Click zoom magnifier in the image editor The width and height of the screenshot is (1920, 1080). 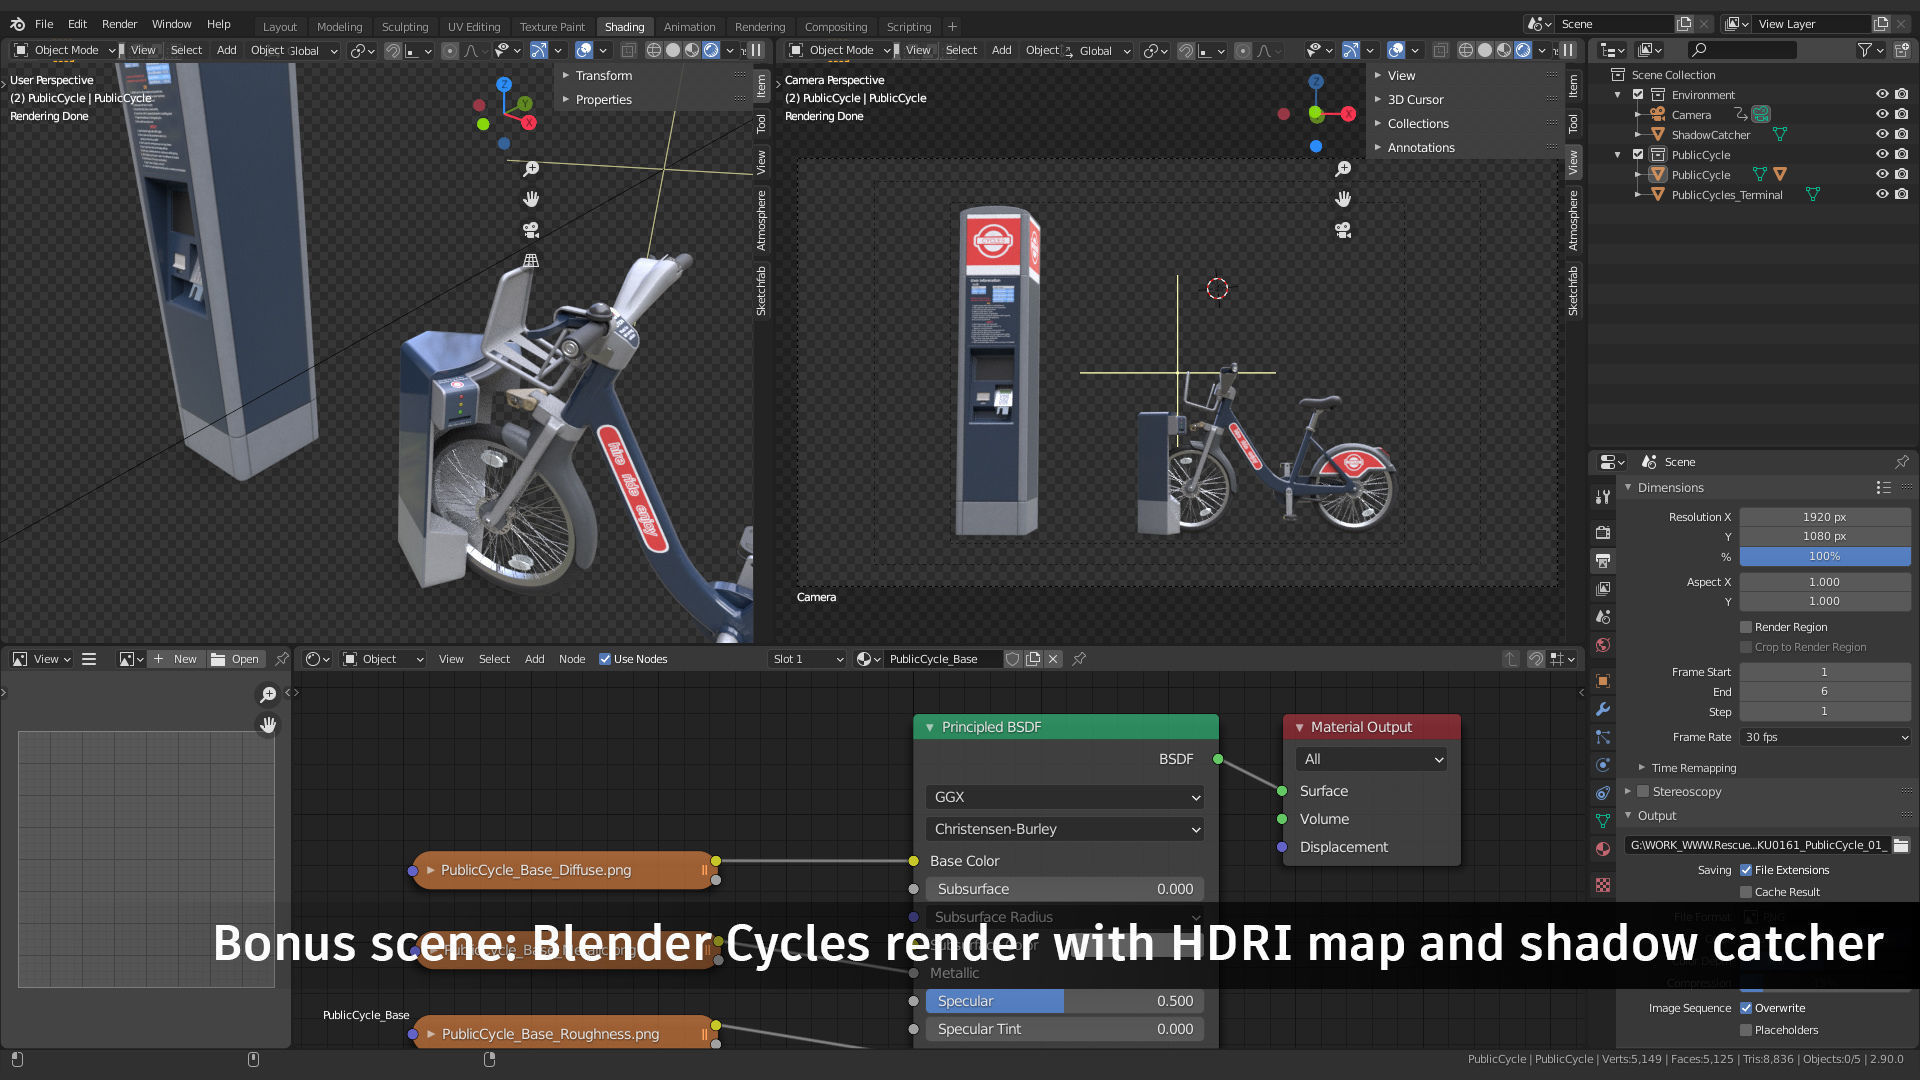point(268,694)
